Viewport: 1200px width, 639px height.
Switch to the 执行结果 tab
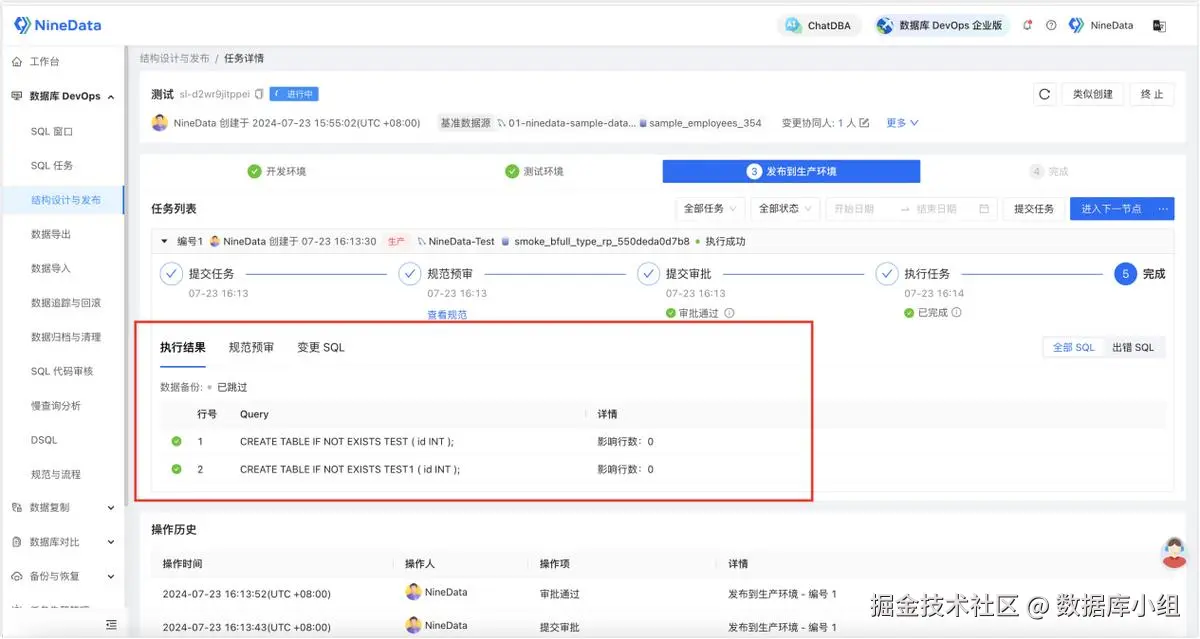point(183,347)
